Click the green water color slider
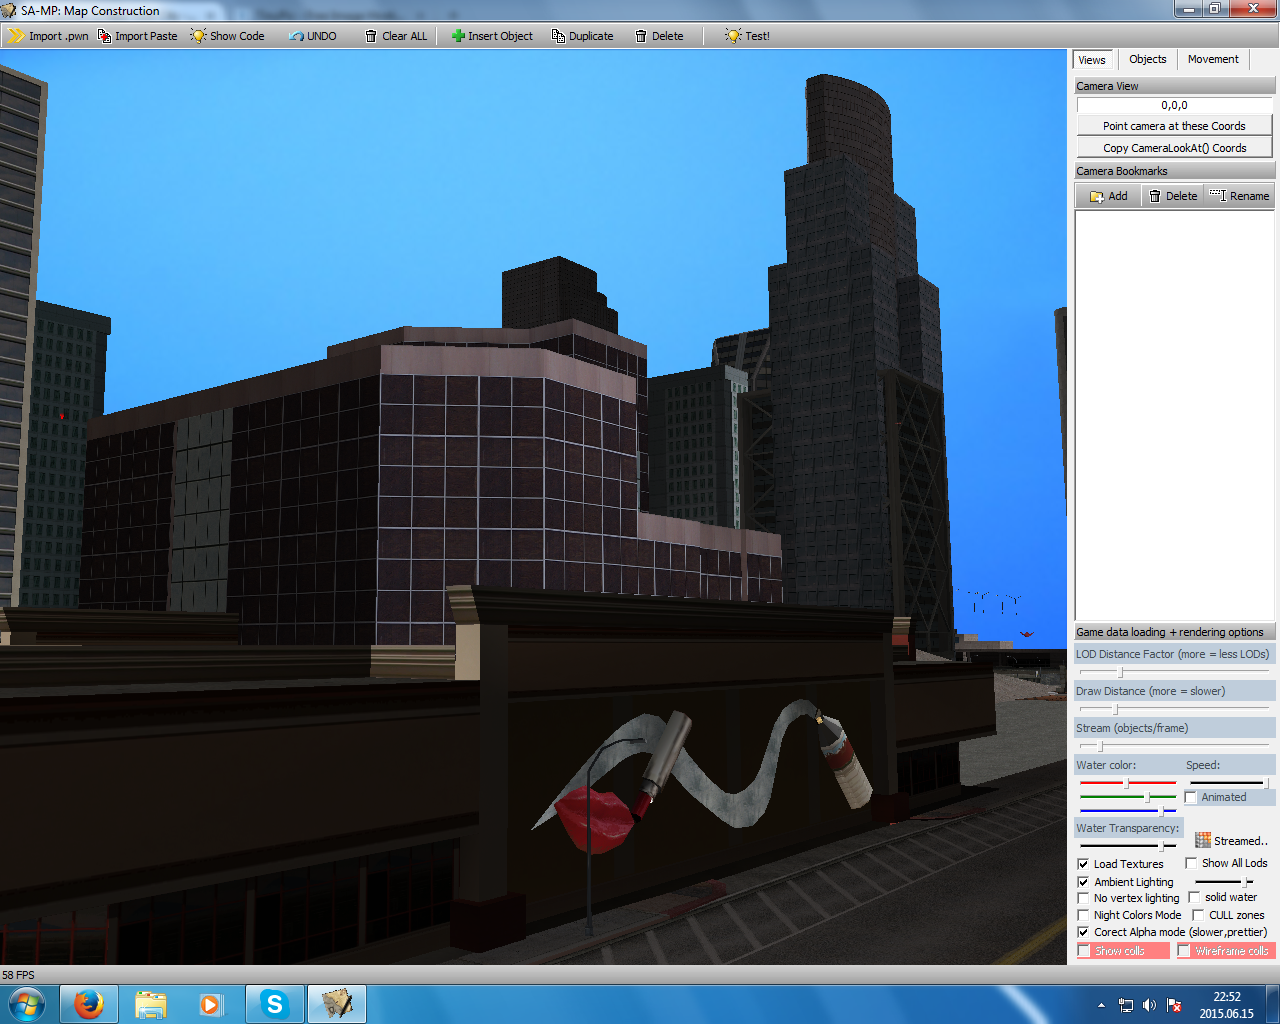Viewport: 1280px width, 1024px height. click(x=1128, y=797)
